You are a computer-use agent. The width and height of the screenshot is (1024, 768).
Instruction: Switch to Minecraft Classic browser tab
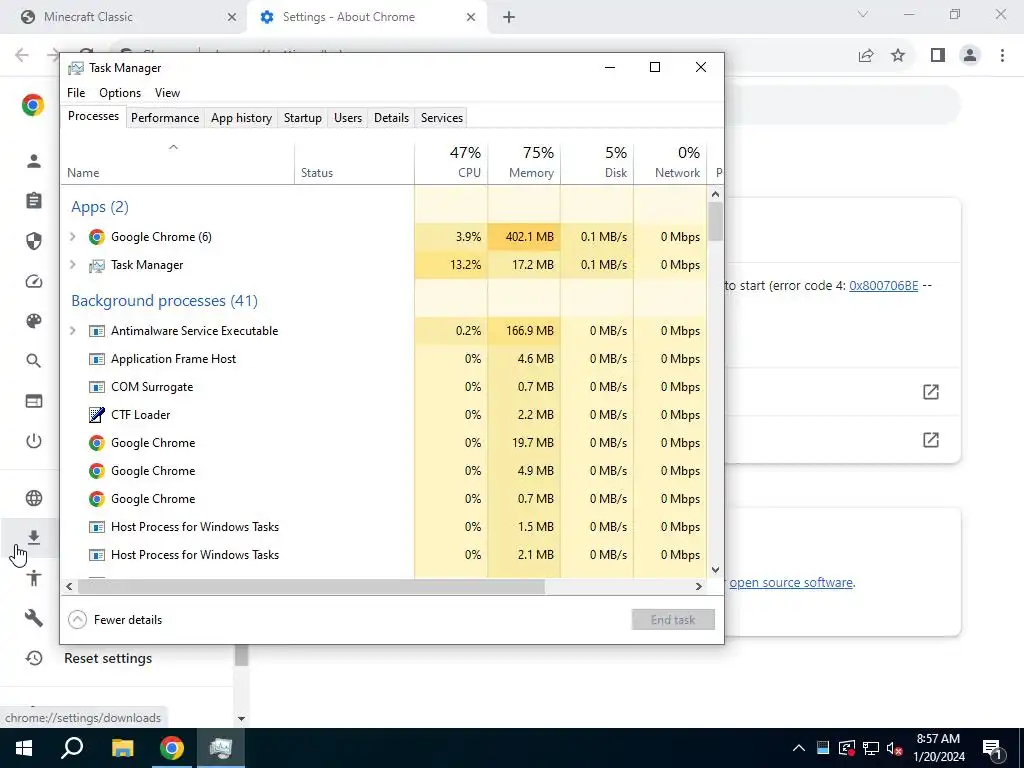[124, 17]
